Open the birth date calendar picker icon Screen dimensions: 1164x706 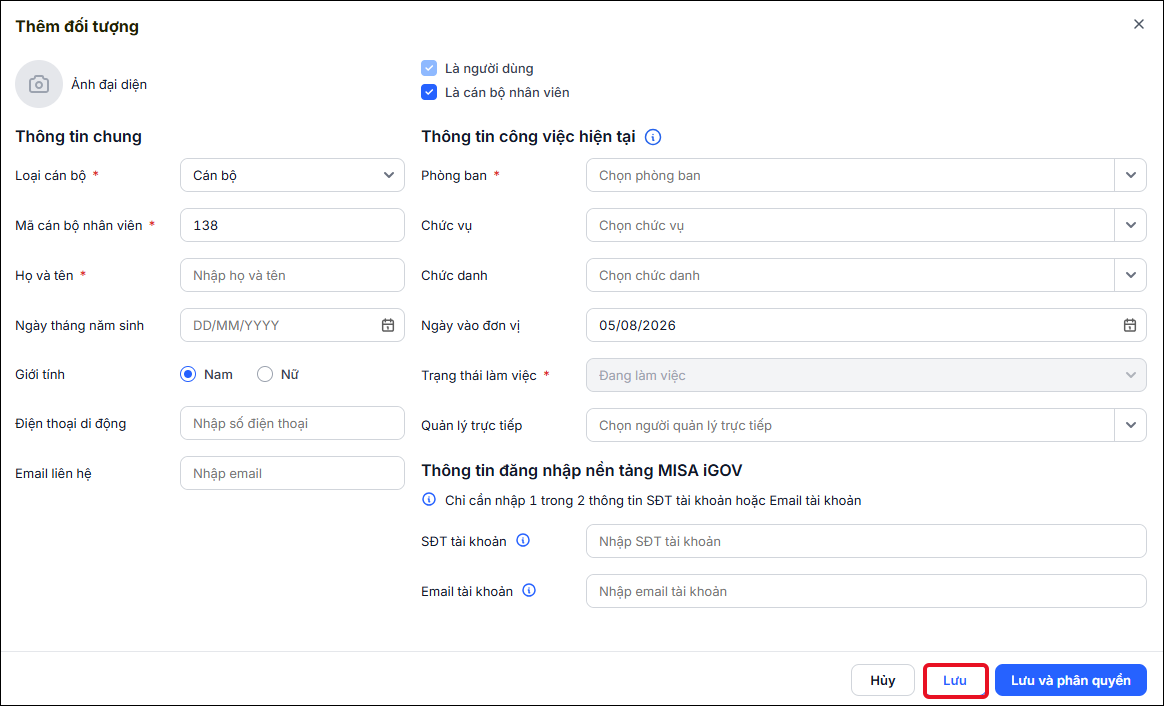pos(388,325)
